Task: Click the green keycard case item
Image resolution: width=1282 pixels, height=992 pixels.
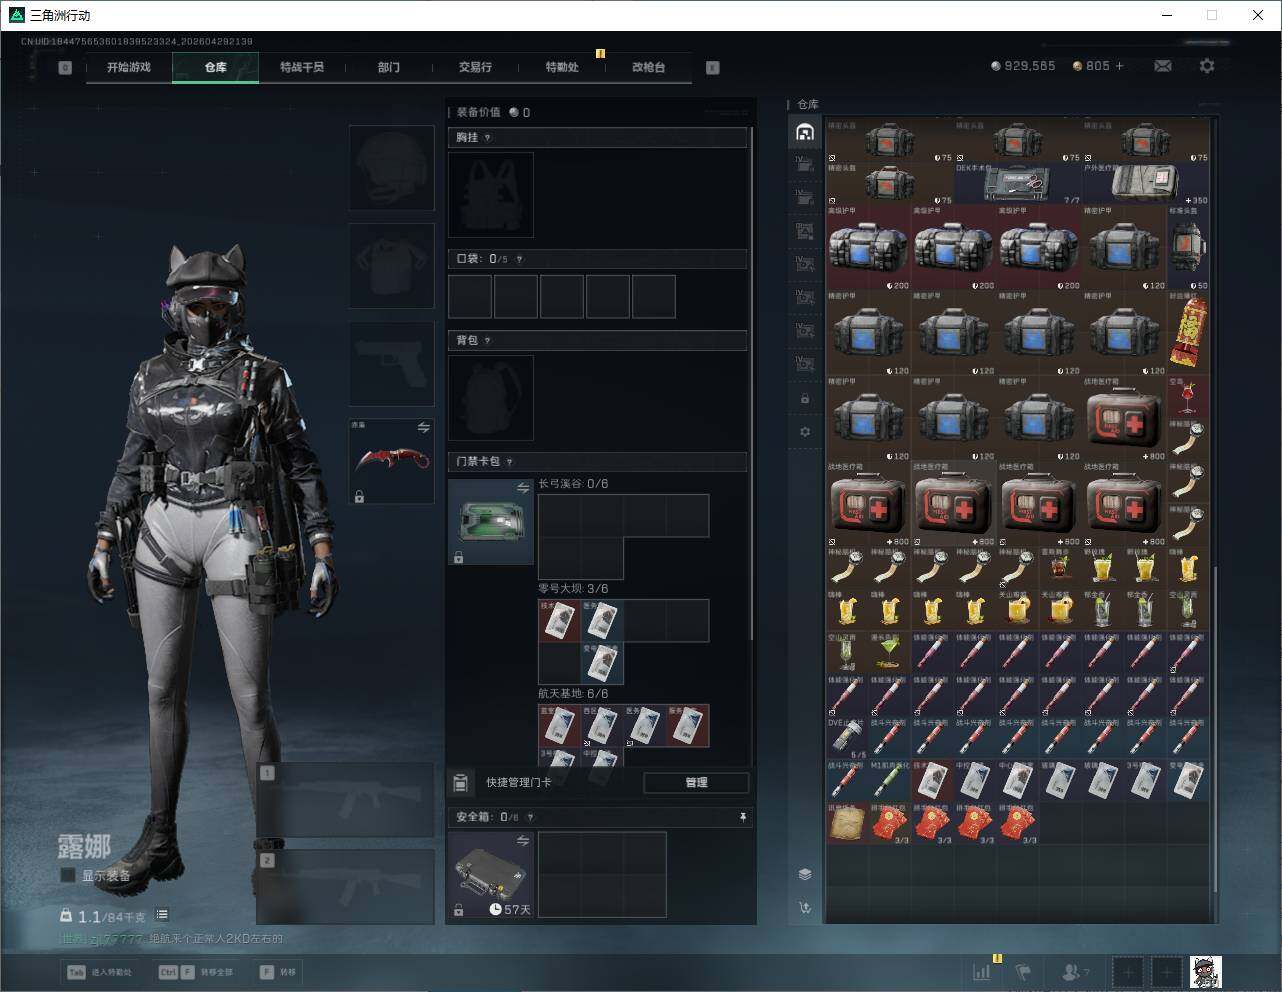Action: (x=491, y=522)
